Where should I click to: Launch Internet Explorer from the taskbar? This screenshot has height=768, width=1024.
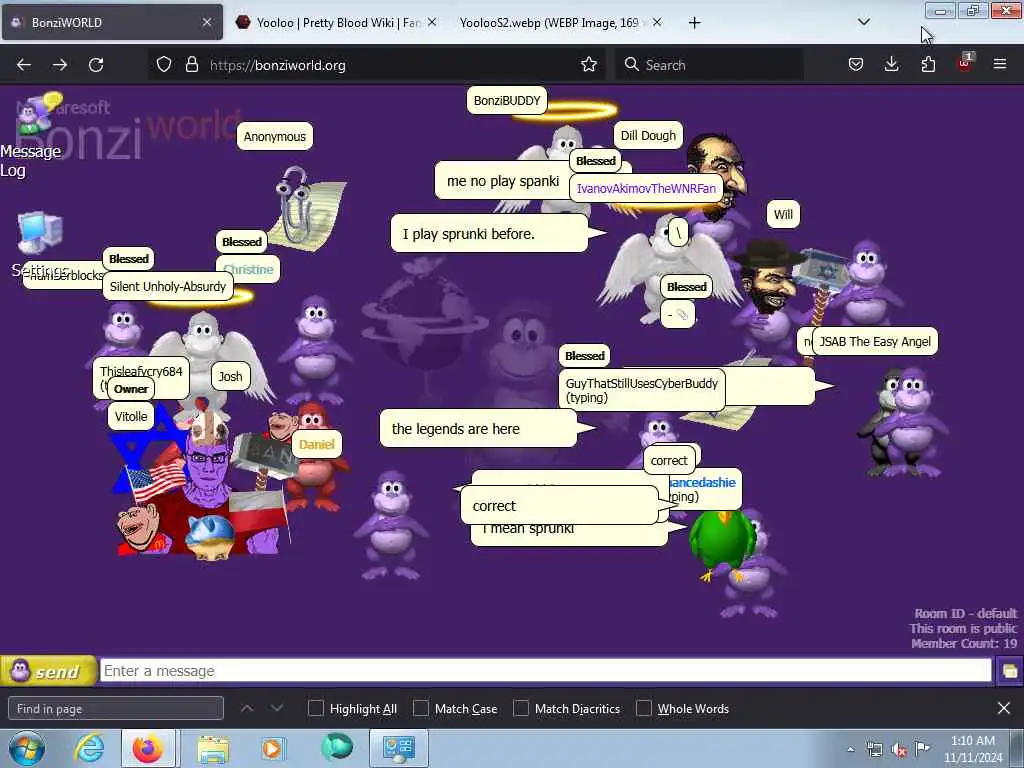89,749
